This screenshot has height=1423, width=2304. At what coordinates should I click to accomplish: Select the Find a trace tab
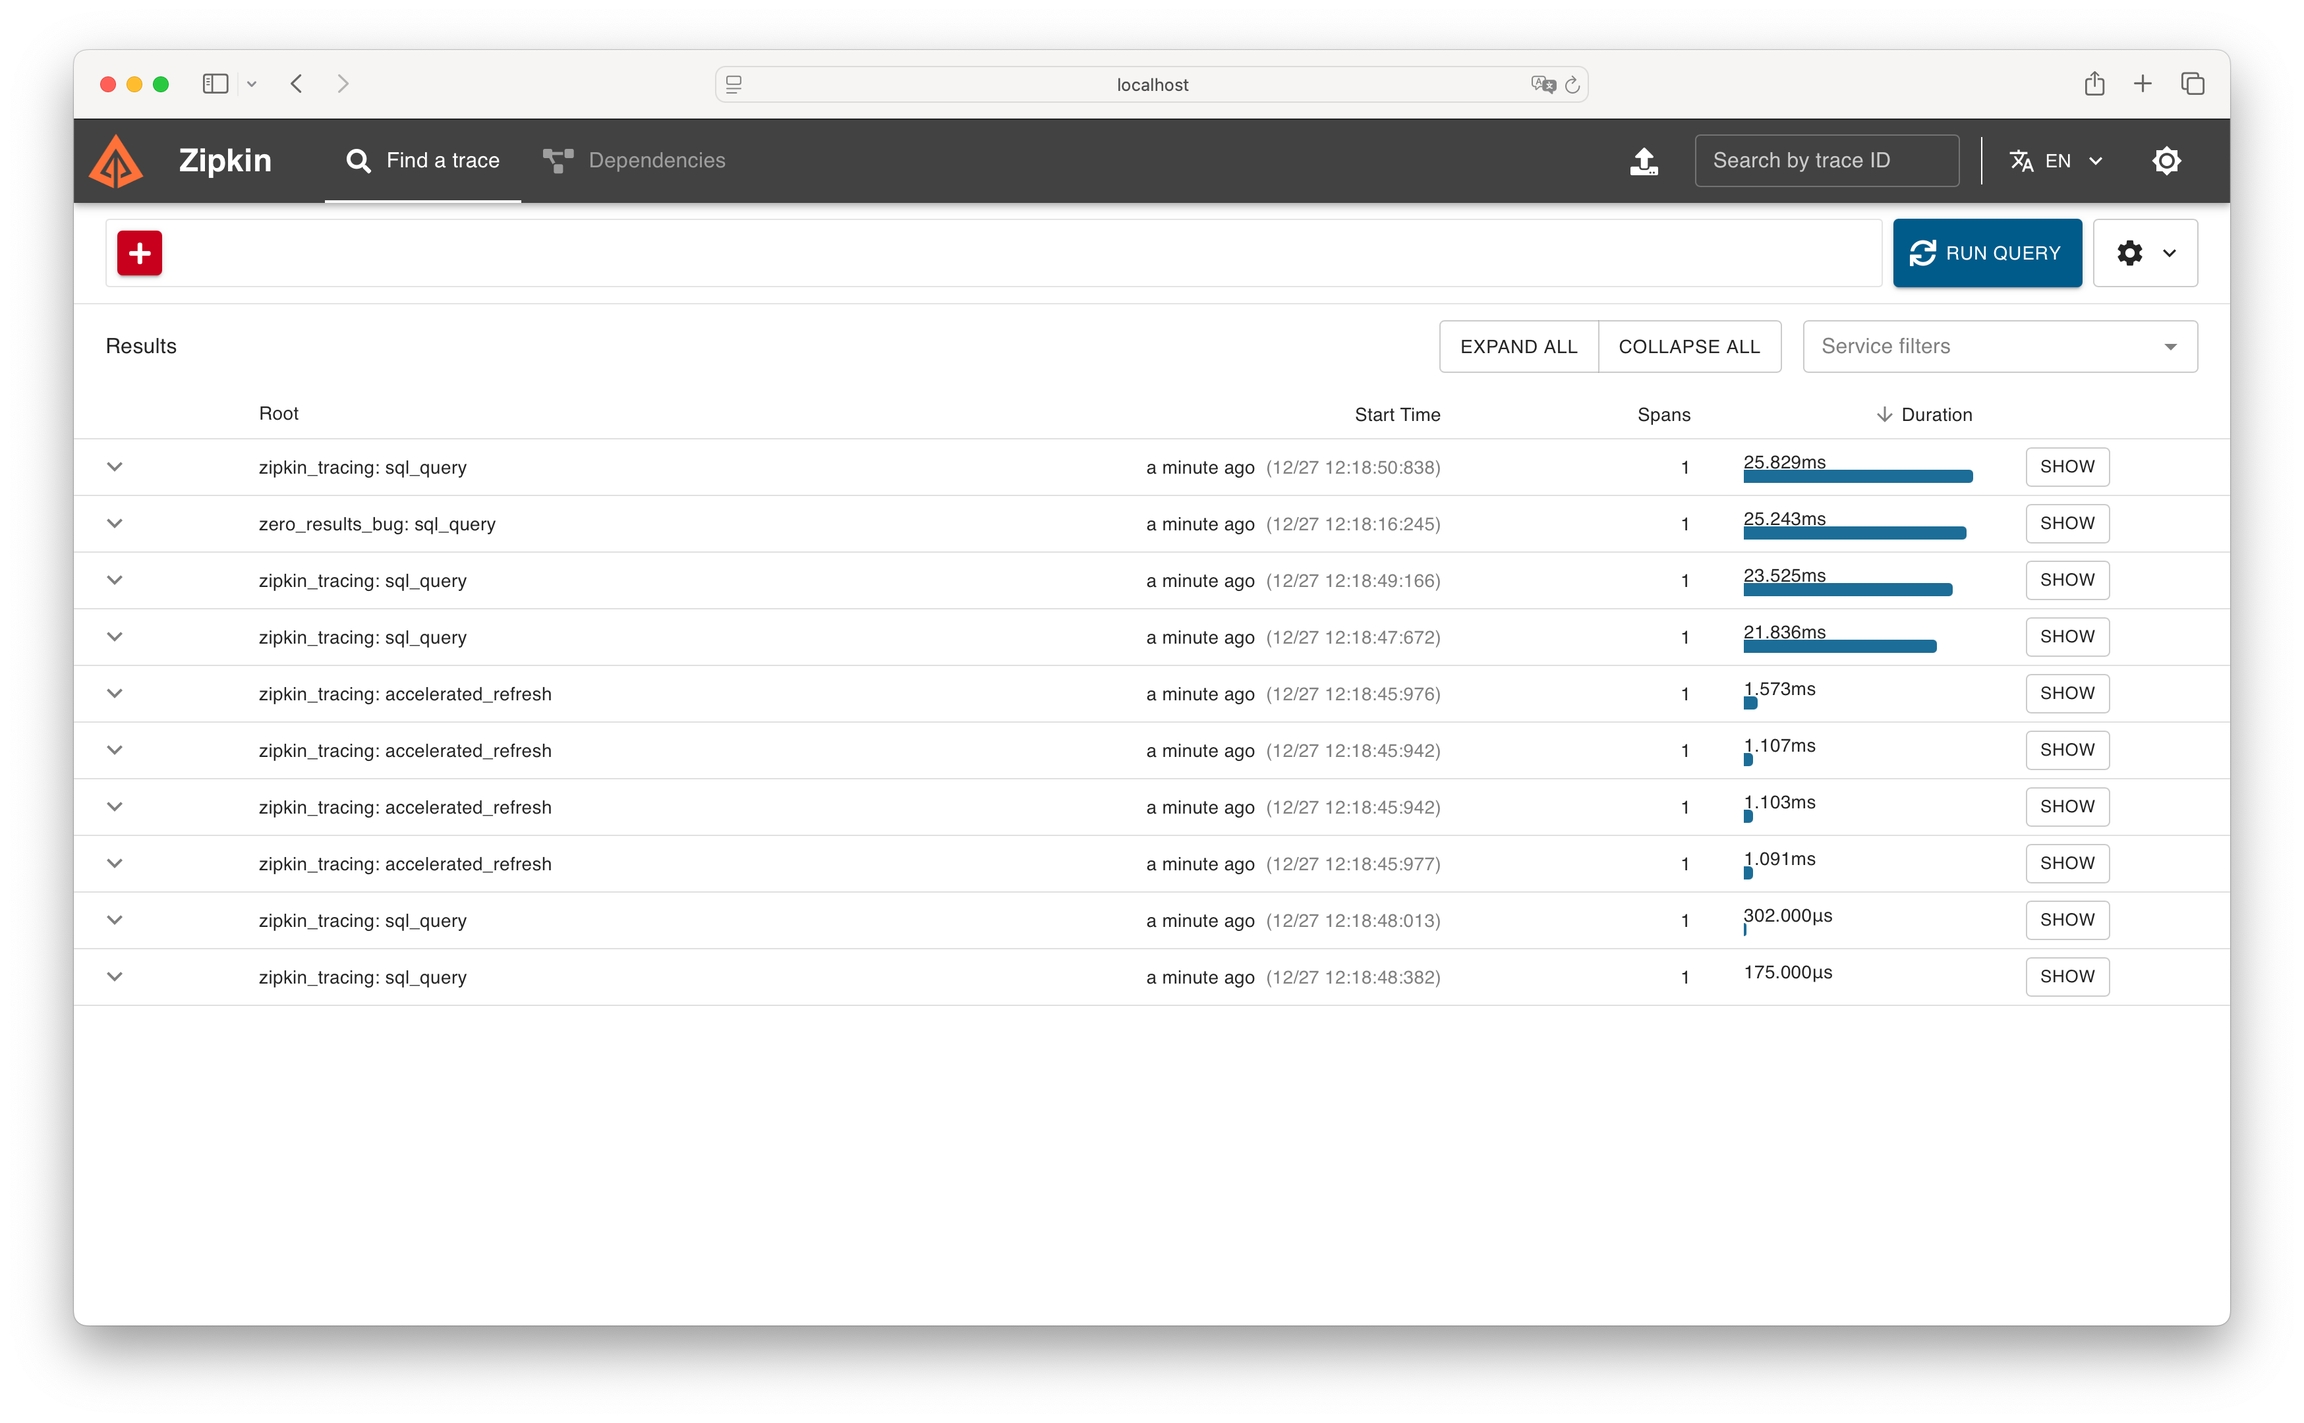coord(423,161)
